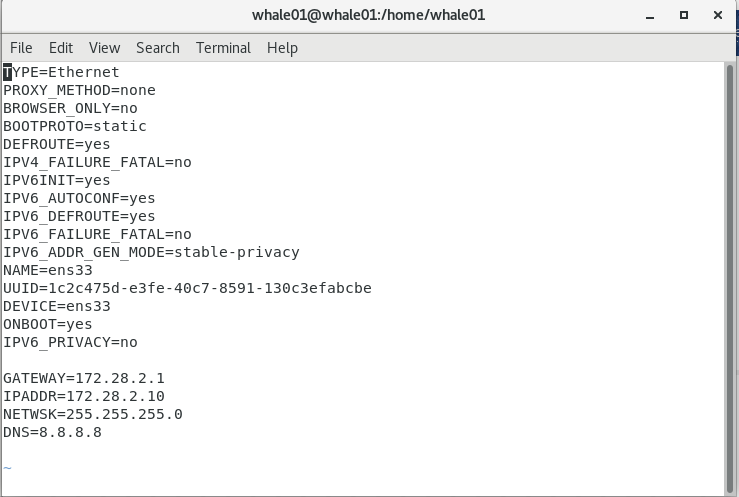The height and width of the screenshot is (497, 739).
Task: Click the GATEWAY=172.28.2.1 line
Action: point(83,378)
